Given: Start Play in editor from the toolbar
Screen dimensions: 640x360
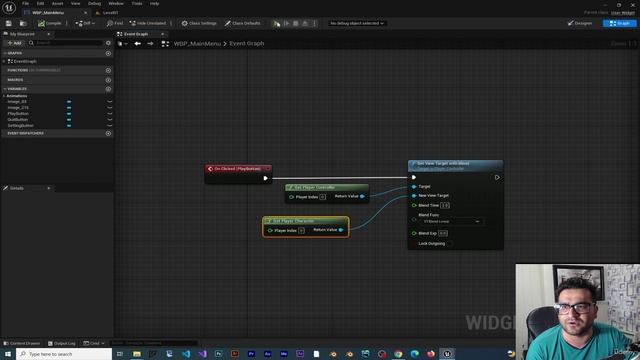Looking at the screenshot, I should pos(277,23).
